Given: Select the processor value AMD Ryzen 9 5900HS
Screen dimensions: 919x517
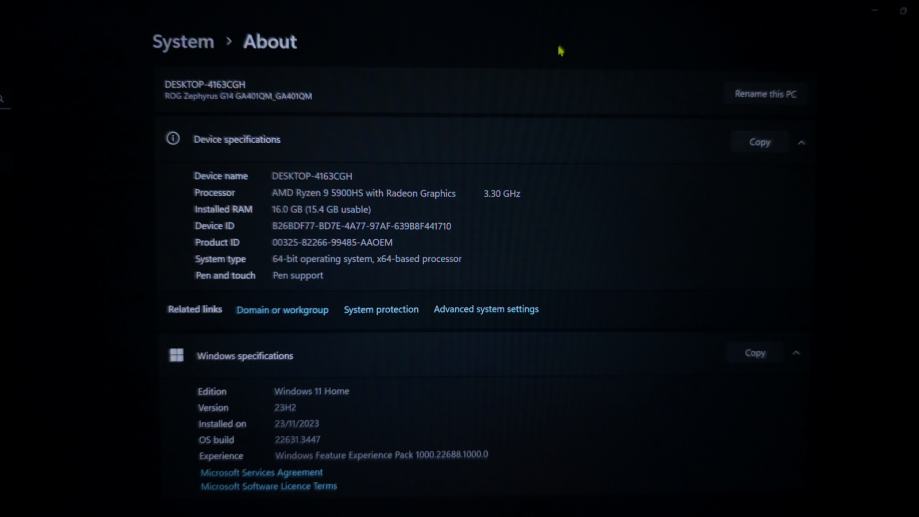Looking at the screenshot, I should [363, 193].
